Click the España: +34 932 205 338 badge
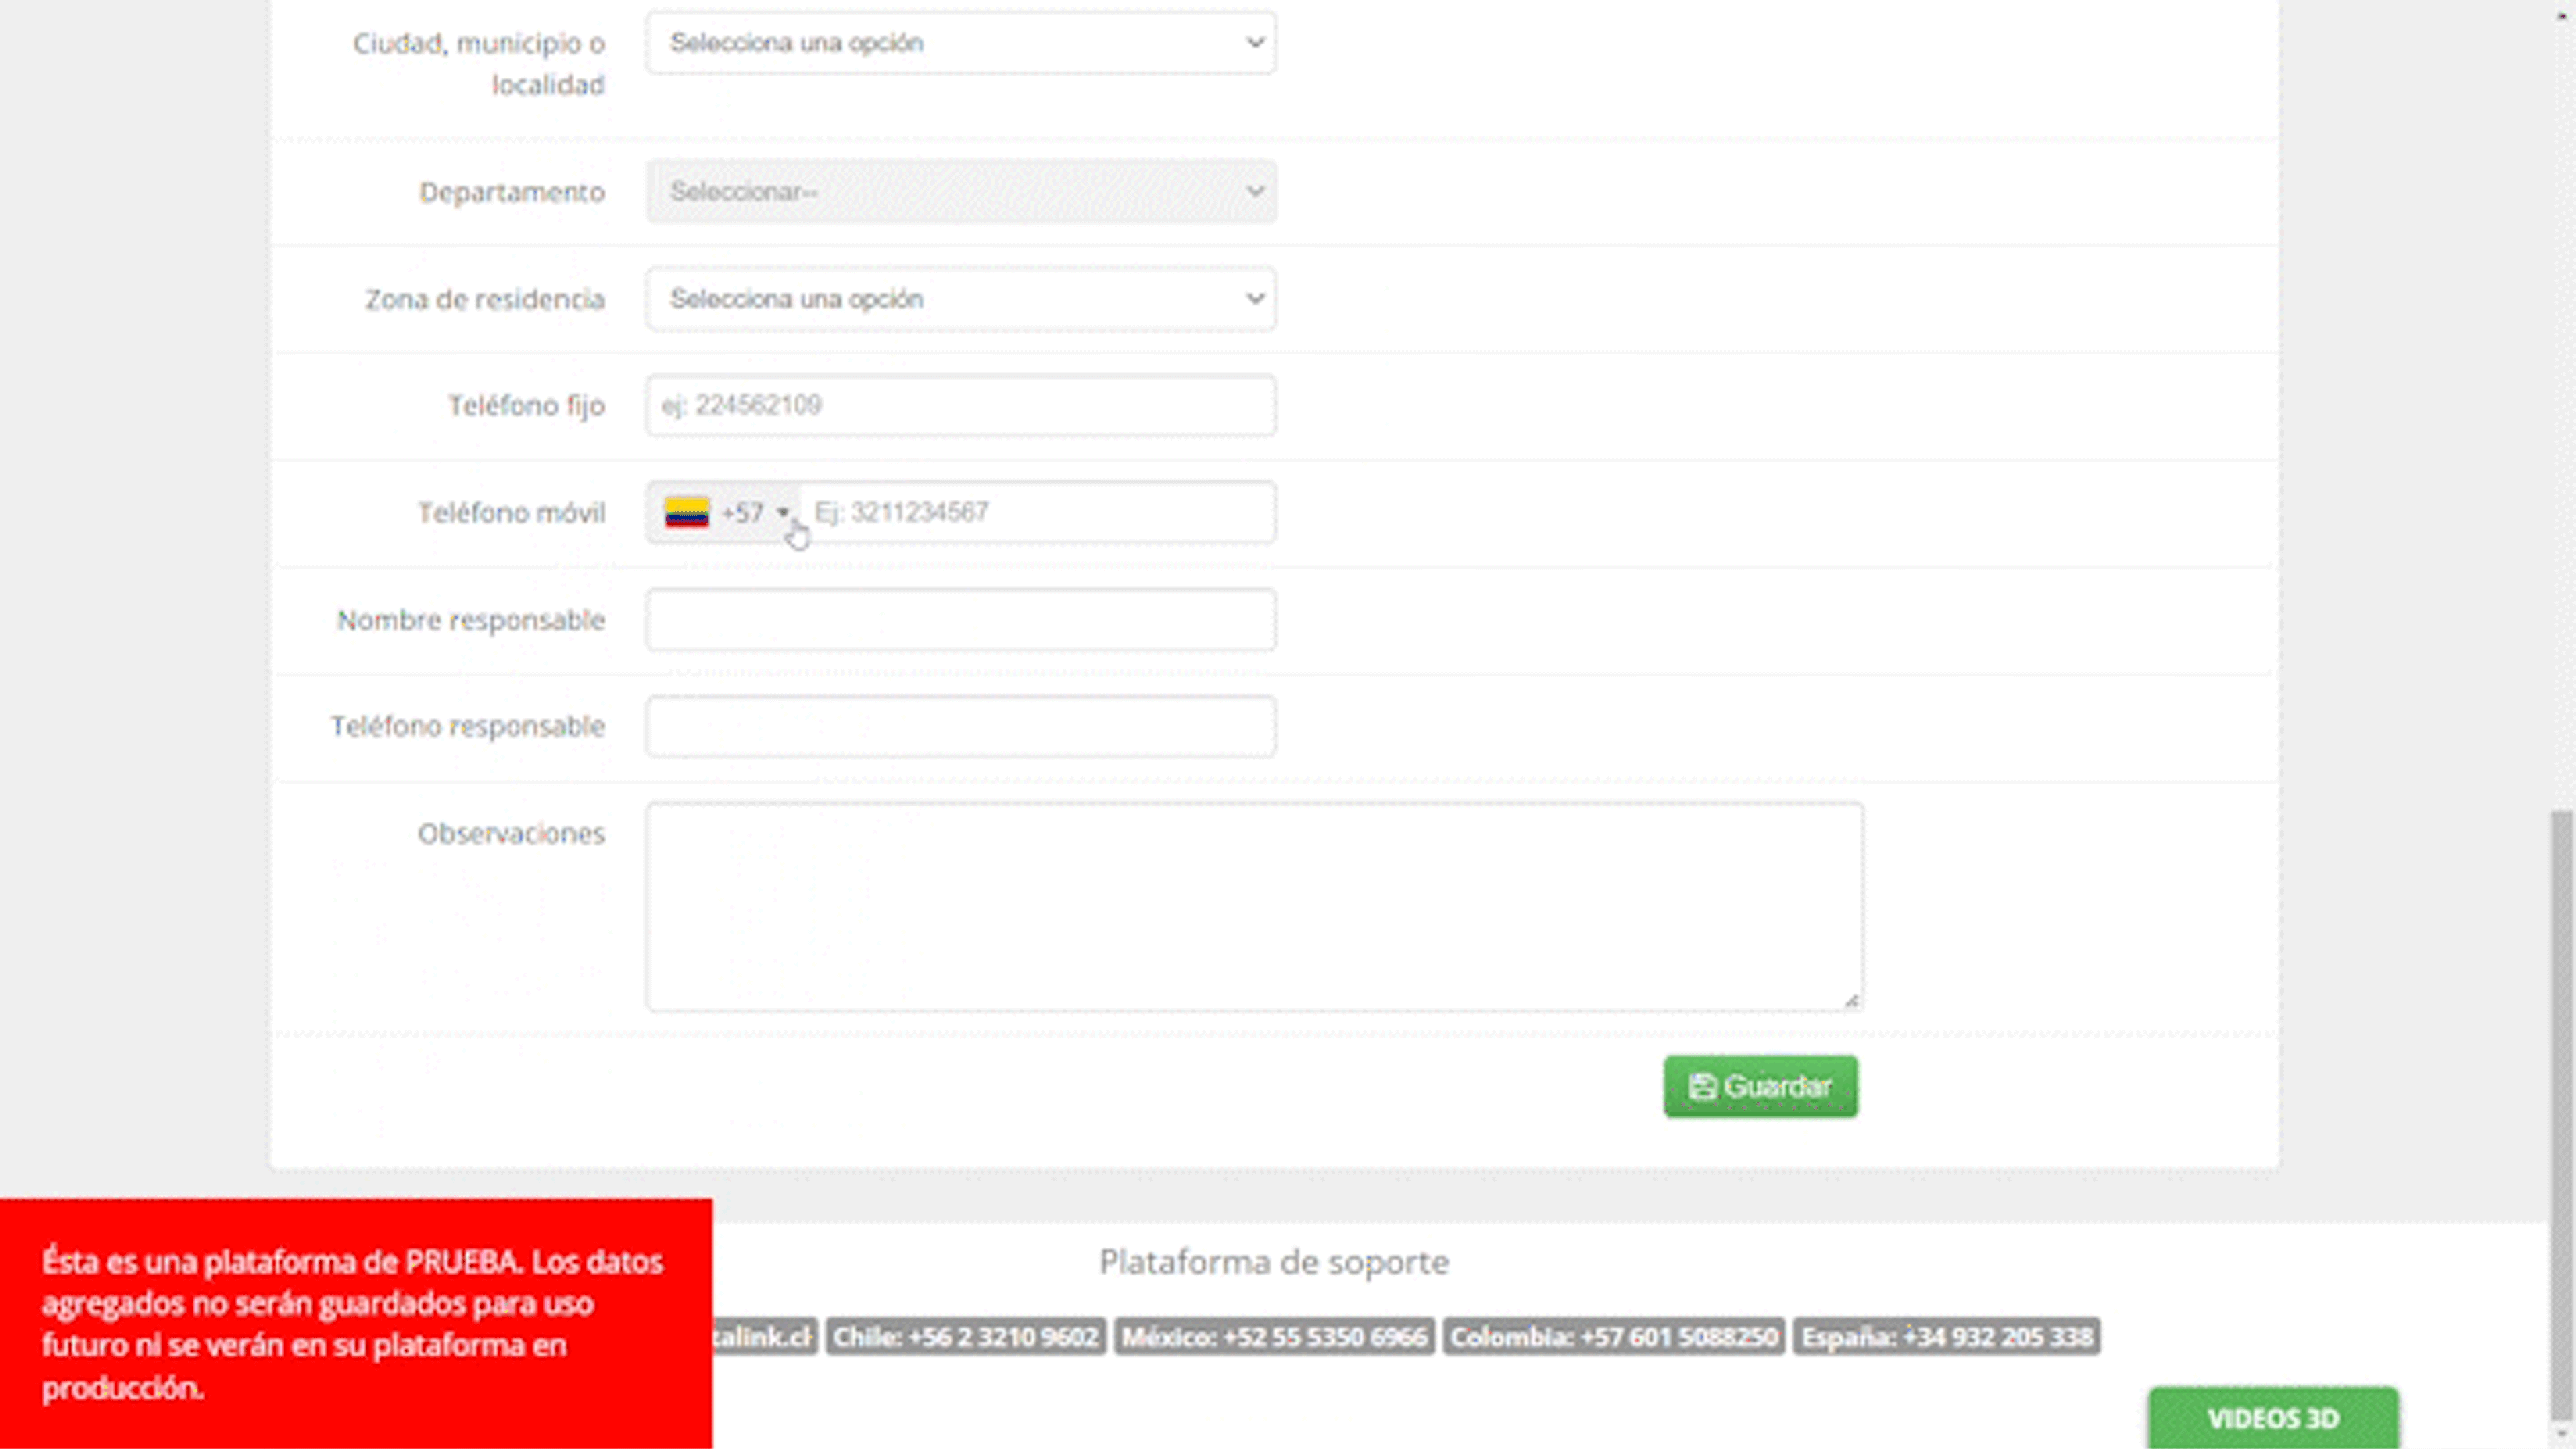Image resolution: width=2576 pixels, height=1449 pixels. (x=1946, y=1337)
